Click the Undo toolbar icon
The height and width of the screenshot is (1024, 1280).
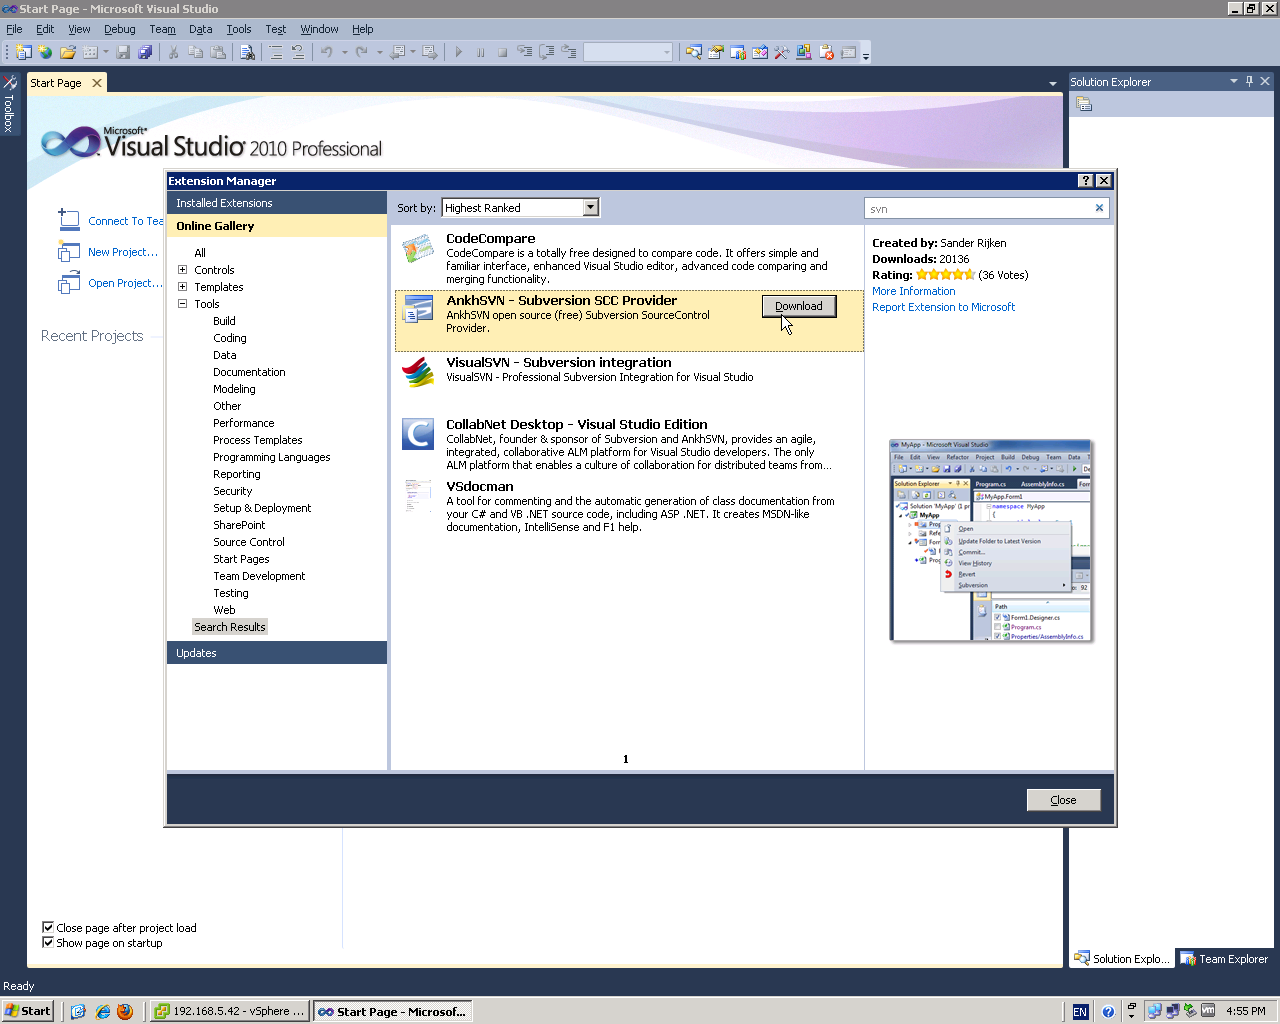tap(326, 52)
